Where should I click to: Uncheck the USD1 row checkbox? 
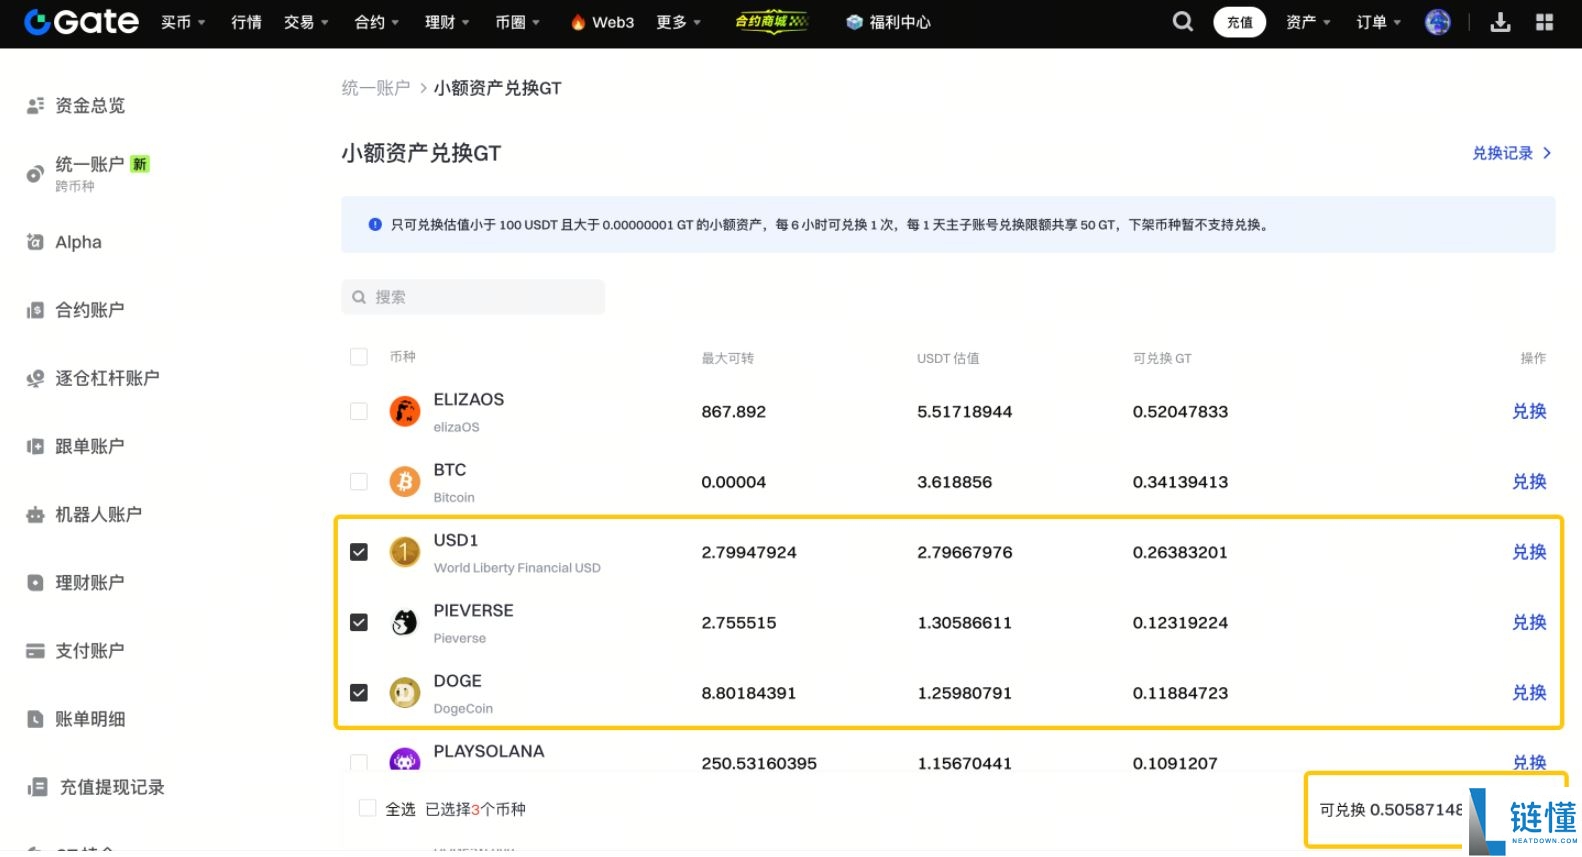click(x=359, y=552)
